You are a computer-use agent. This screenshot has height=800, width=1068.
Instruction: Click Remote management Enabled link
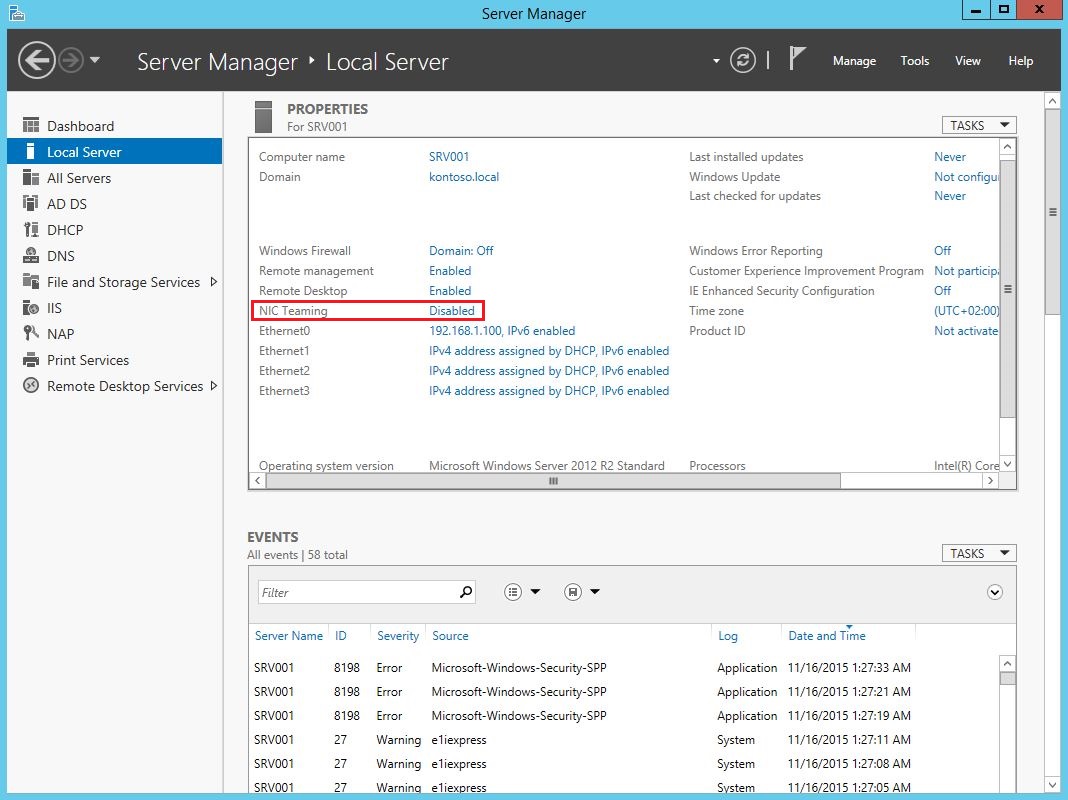point(450,270)
